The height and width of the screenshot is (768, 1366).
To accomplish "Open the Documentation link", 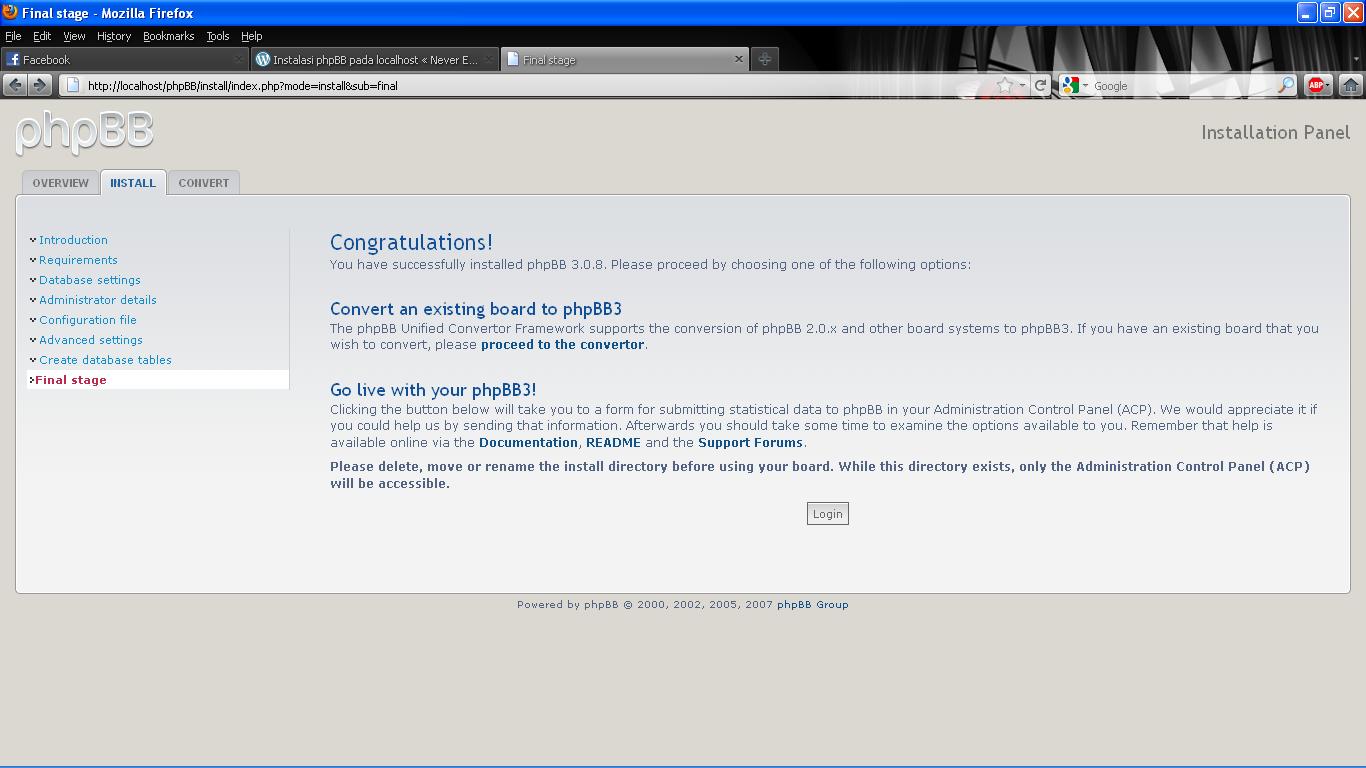I will [528, 442].
